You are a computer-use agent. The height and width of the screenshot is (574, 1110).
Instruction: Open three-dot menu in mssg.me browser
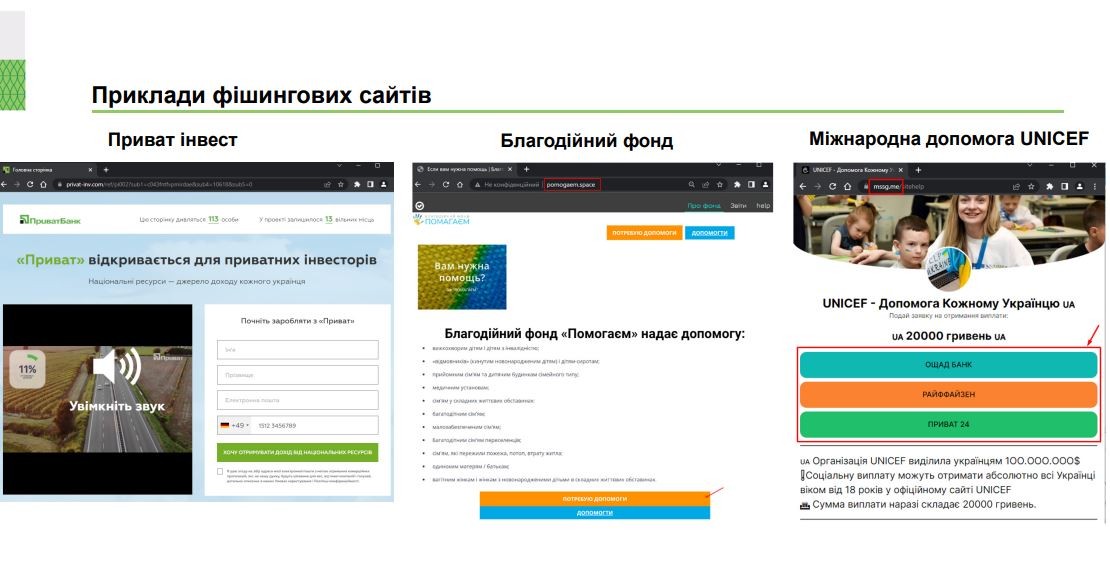point(1094,186)
